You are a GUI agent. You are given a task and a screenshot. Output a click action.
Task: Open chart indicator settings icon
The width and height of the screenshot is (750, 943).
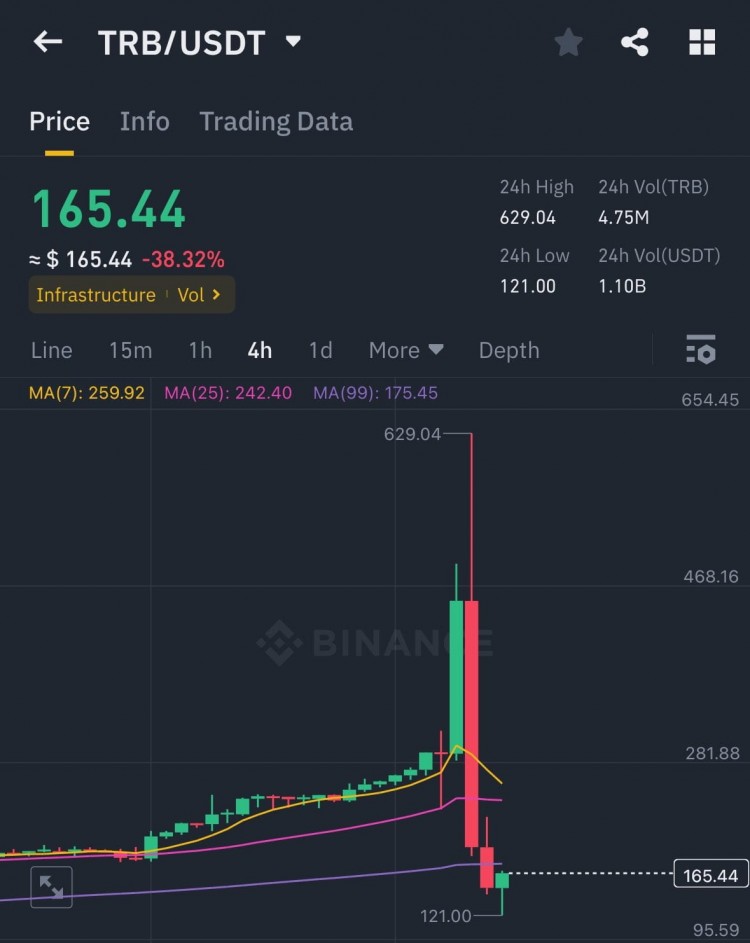tap(700, 350)
